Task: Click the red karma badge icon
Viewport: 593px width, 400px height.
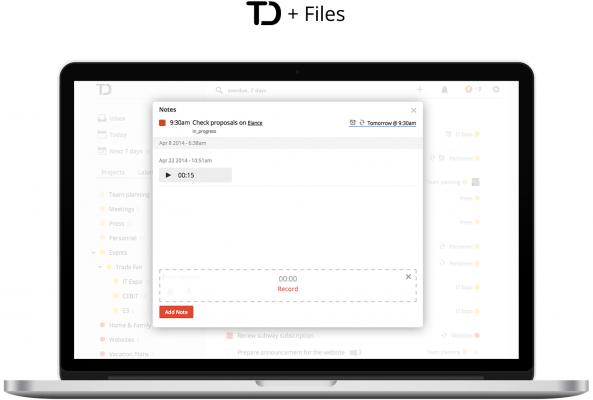Action: pos(469,89)
